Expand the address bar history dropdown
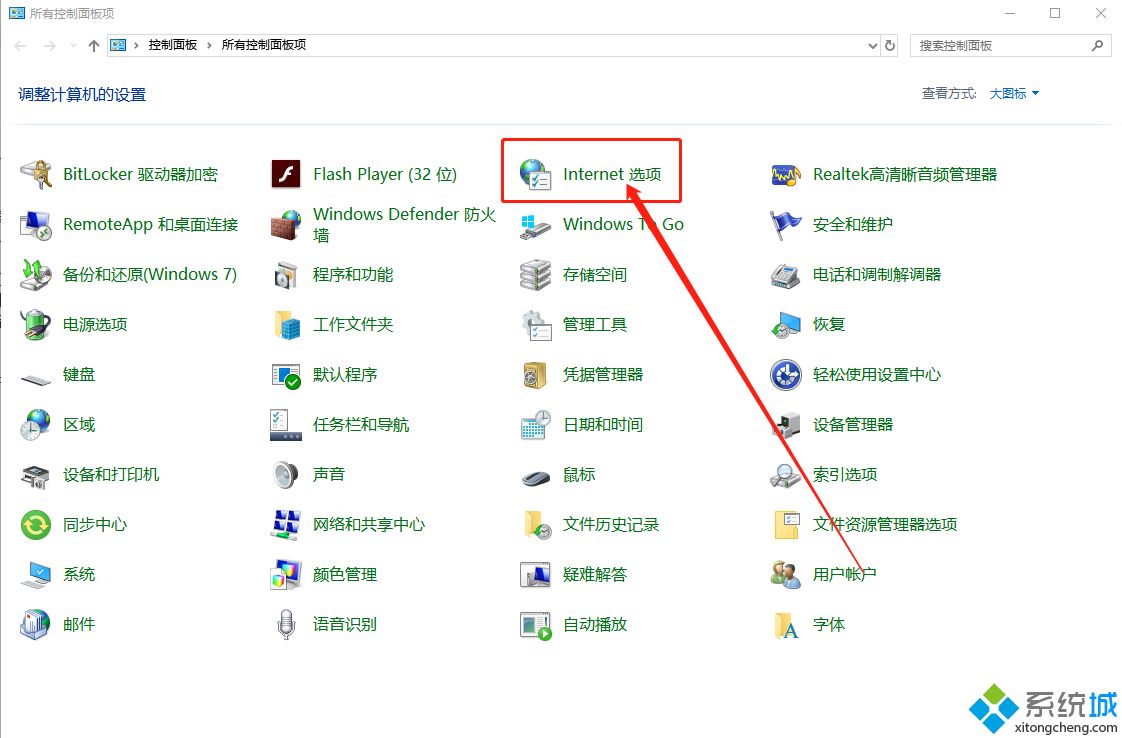The width and height of the screenshot is (1122, 738). tap(873, 46)
